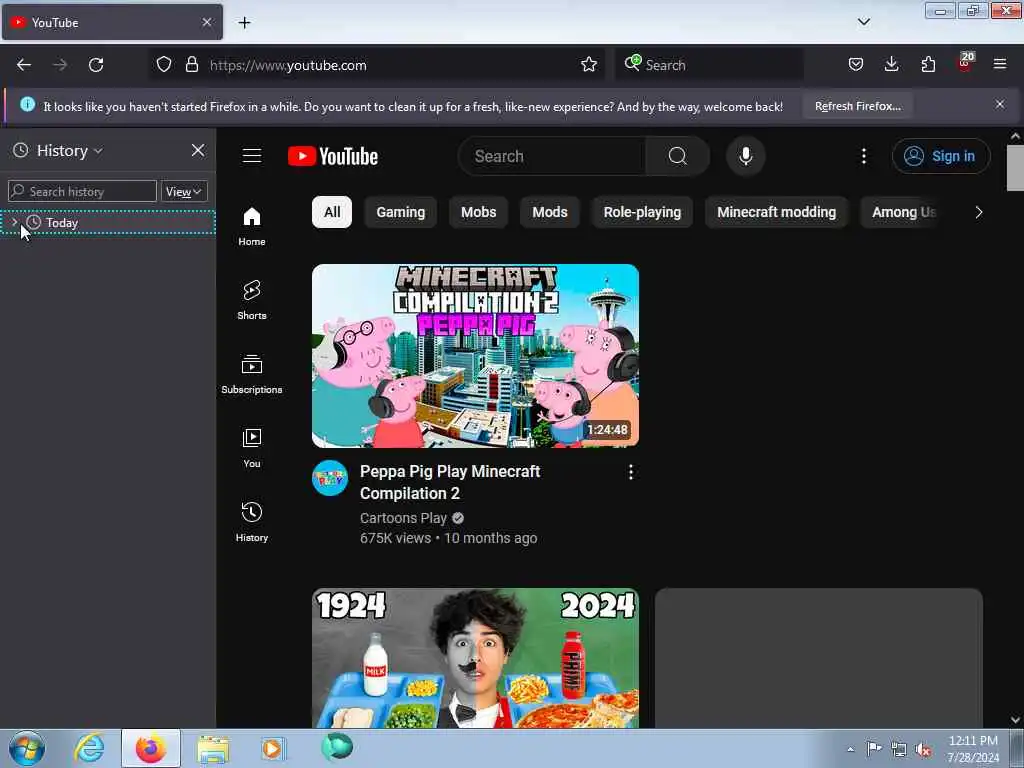Select the Gaming filter chip
Viewport: 1024px width, 768px height.
click(x=400, y=212)
